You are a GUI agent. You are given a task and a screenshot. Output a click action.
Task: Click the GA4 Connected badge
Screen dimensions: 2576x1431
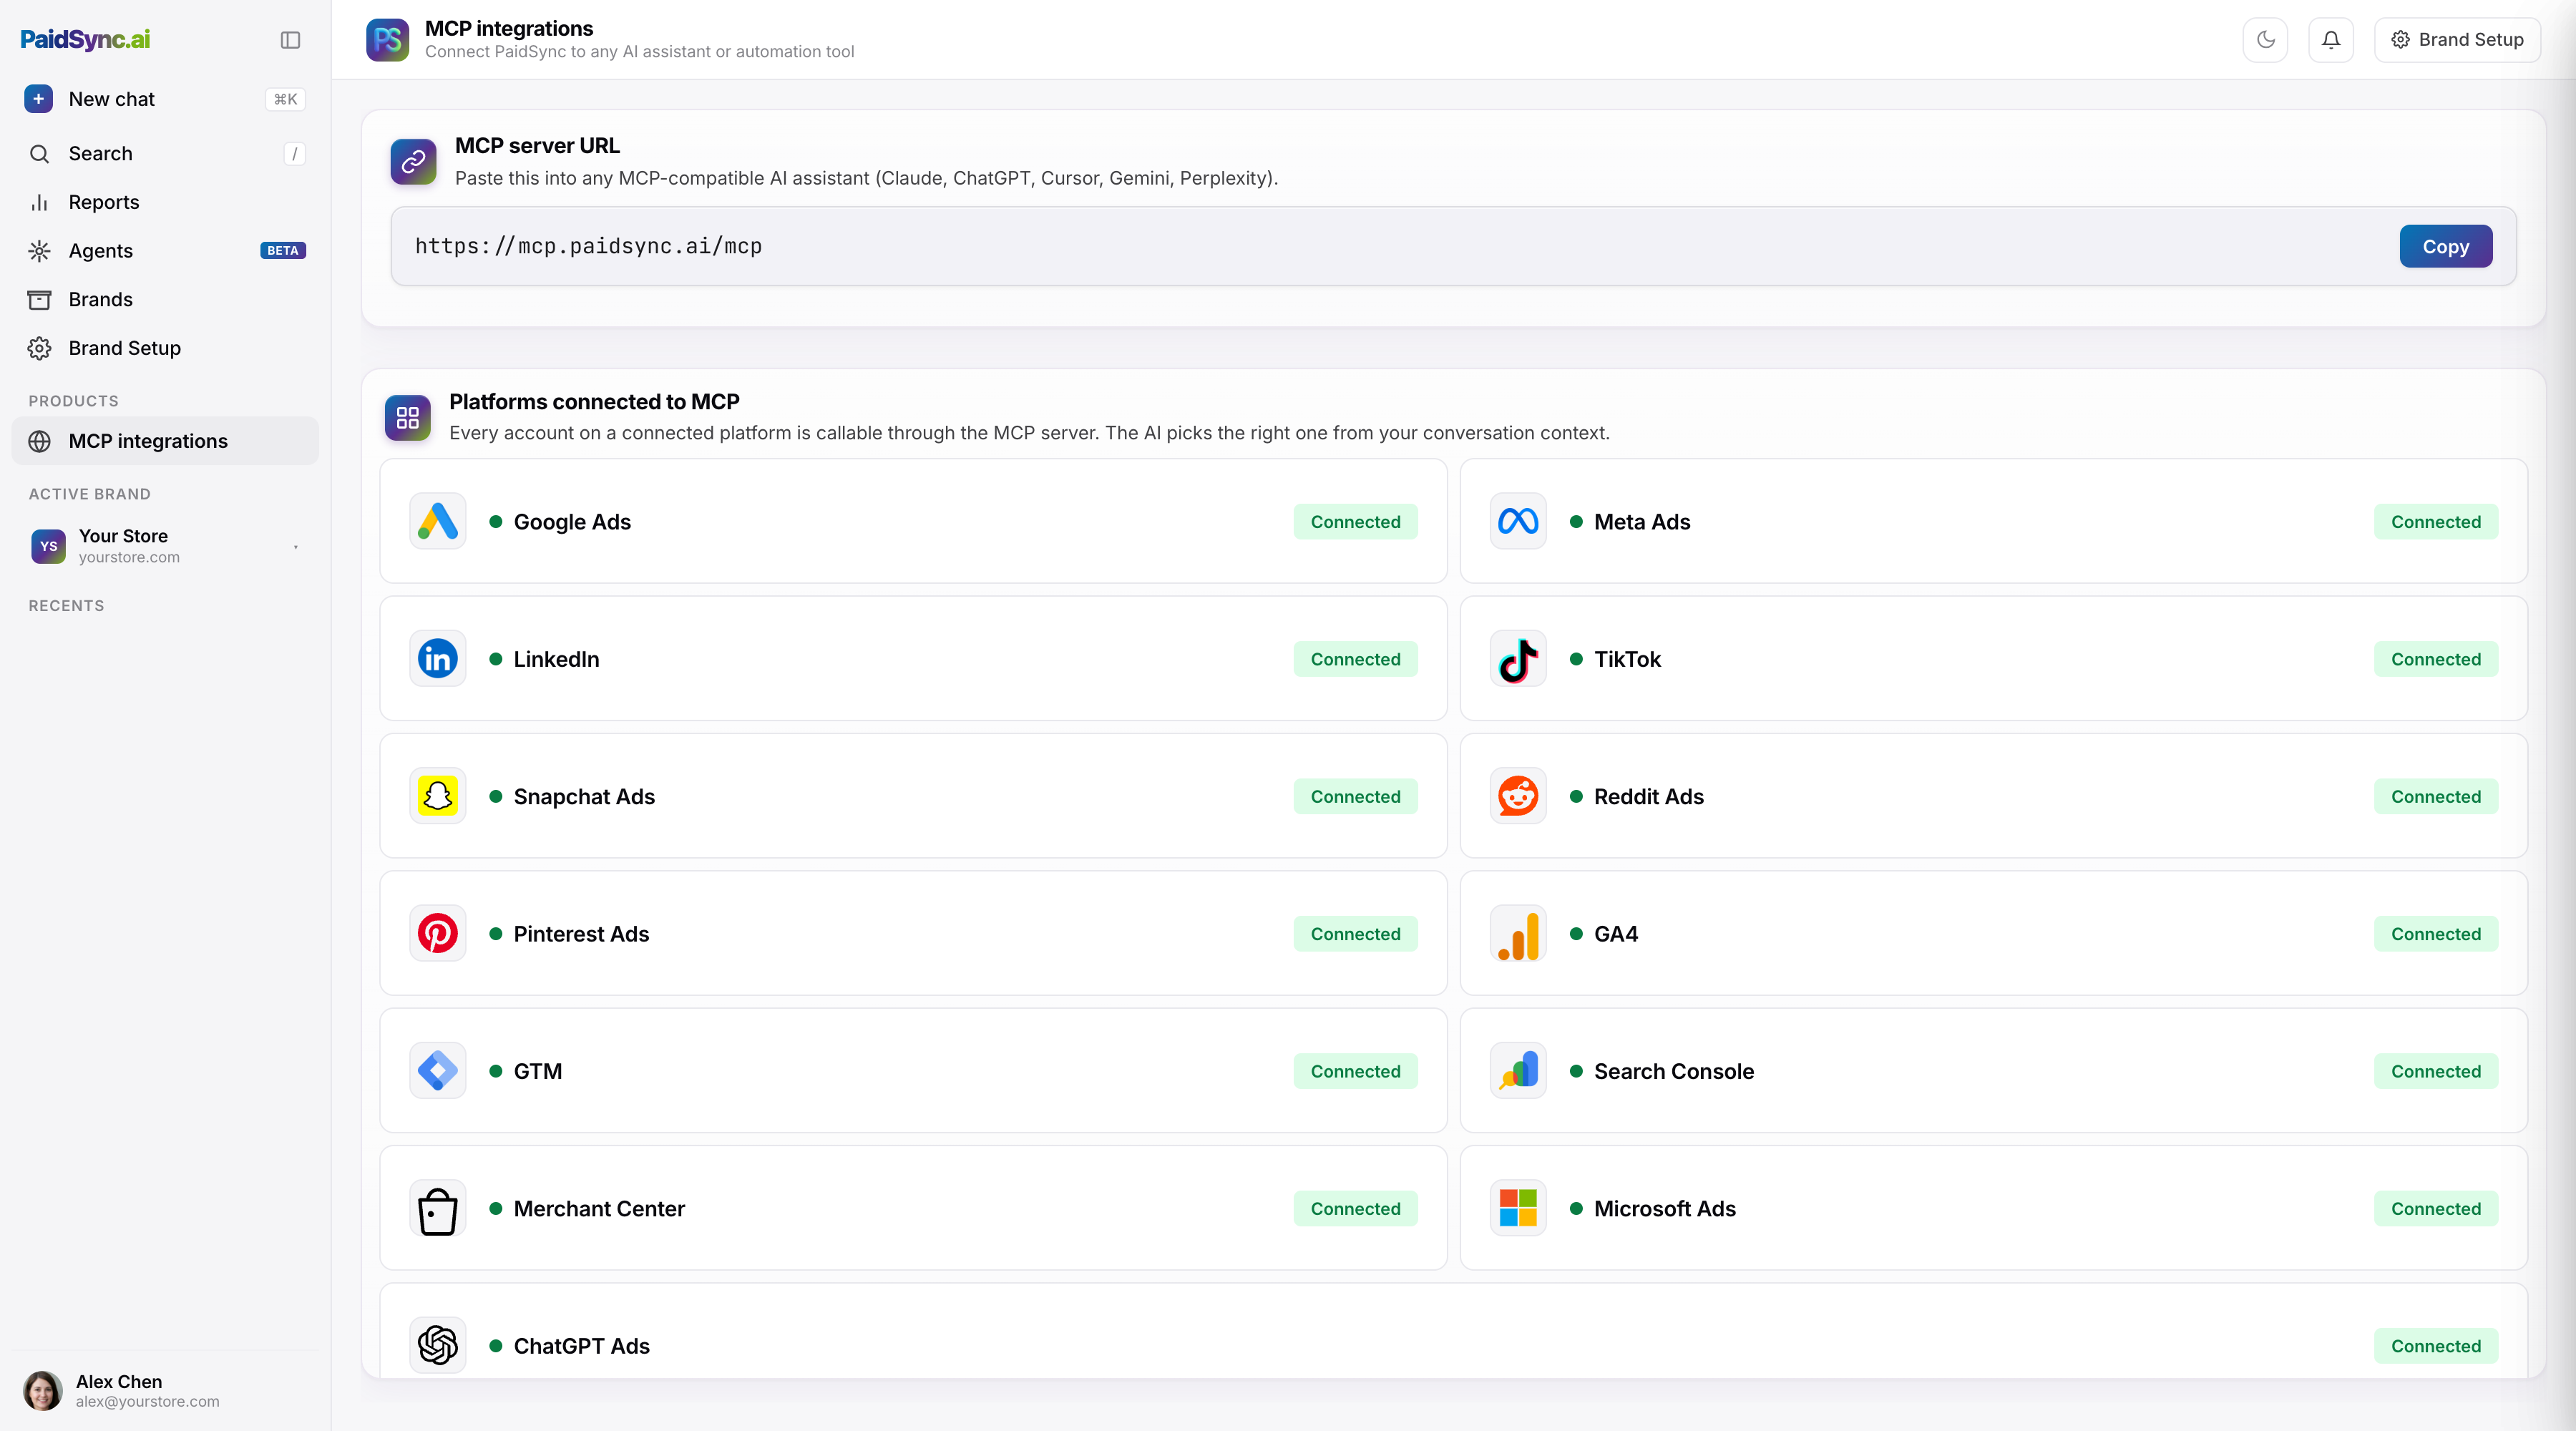click(x=2435, y=933)
